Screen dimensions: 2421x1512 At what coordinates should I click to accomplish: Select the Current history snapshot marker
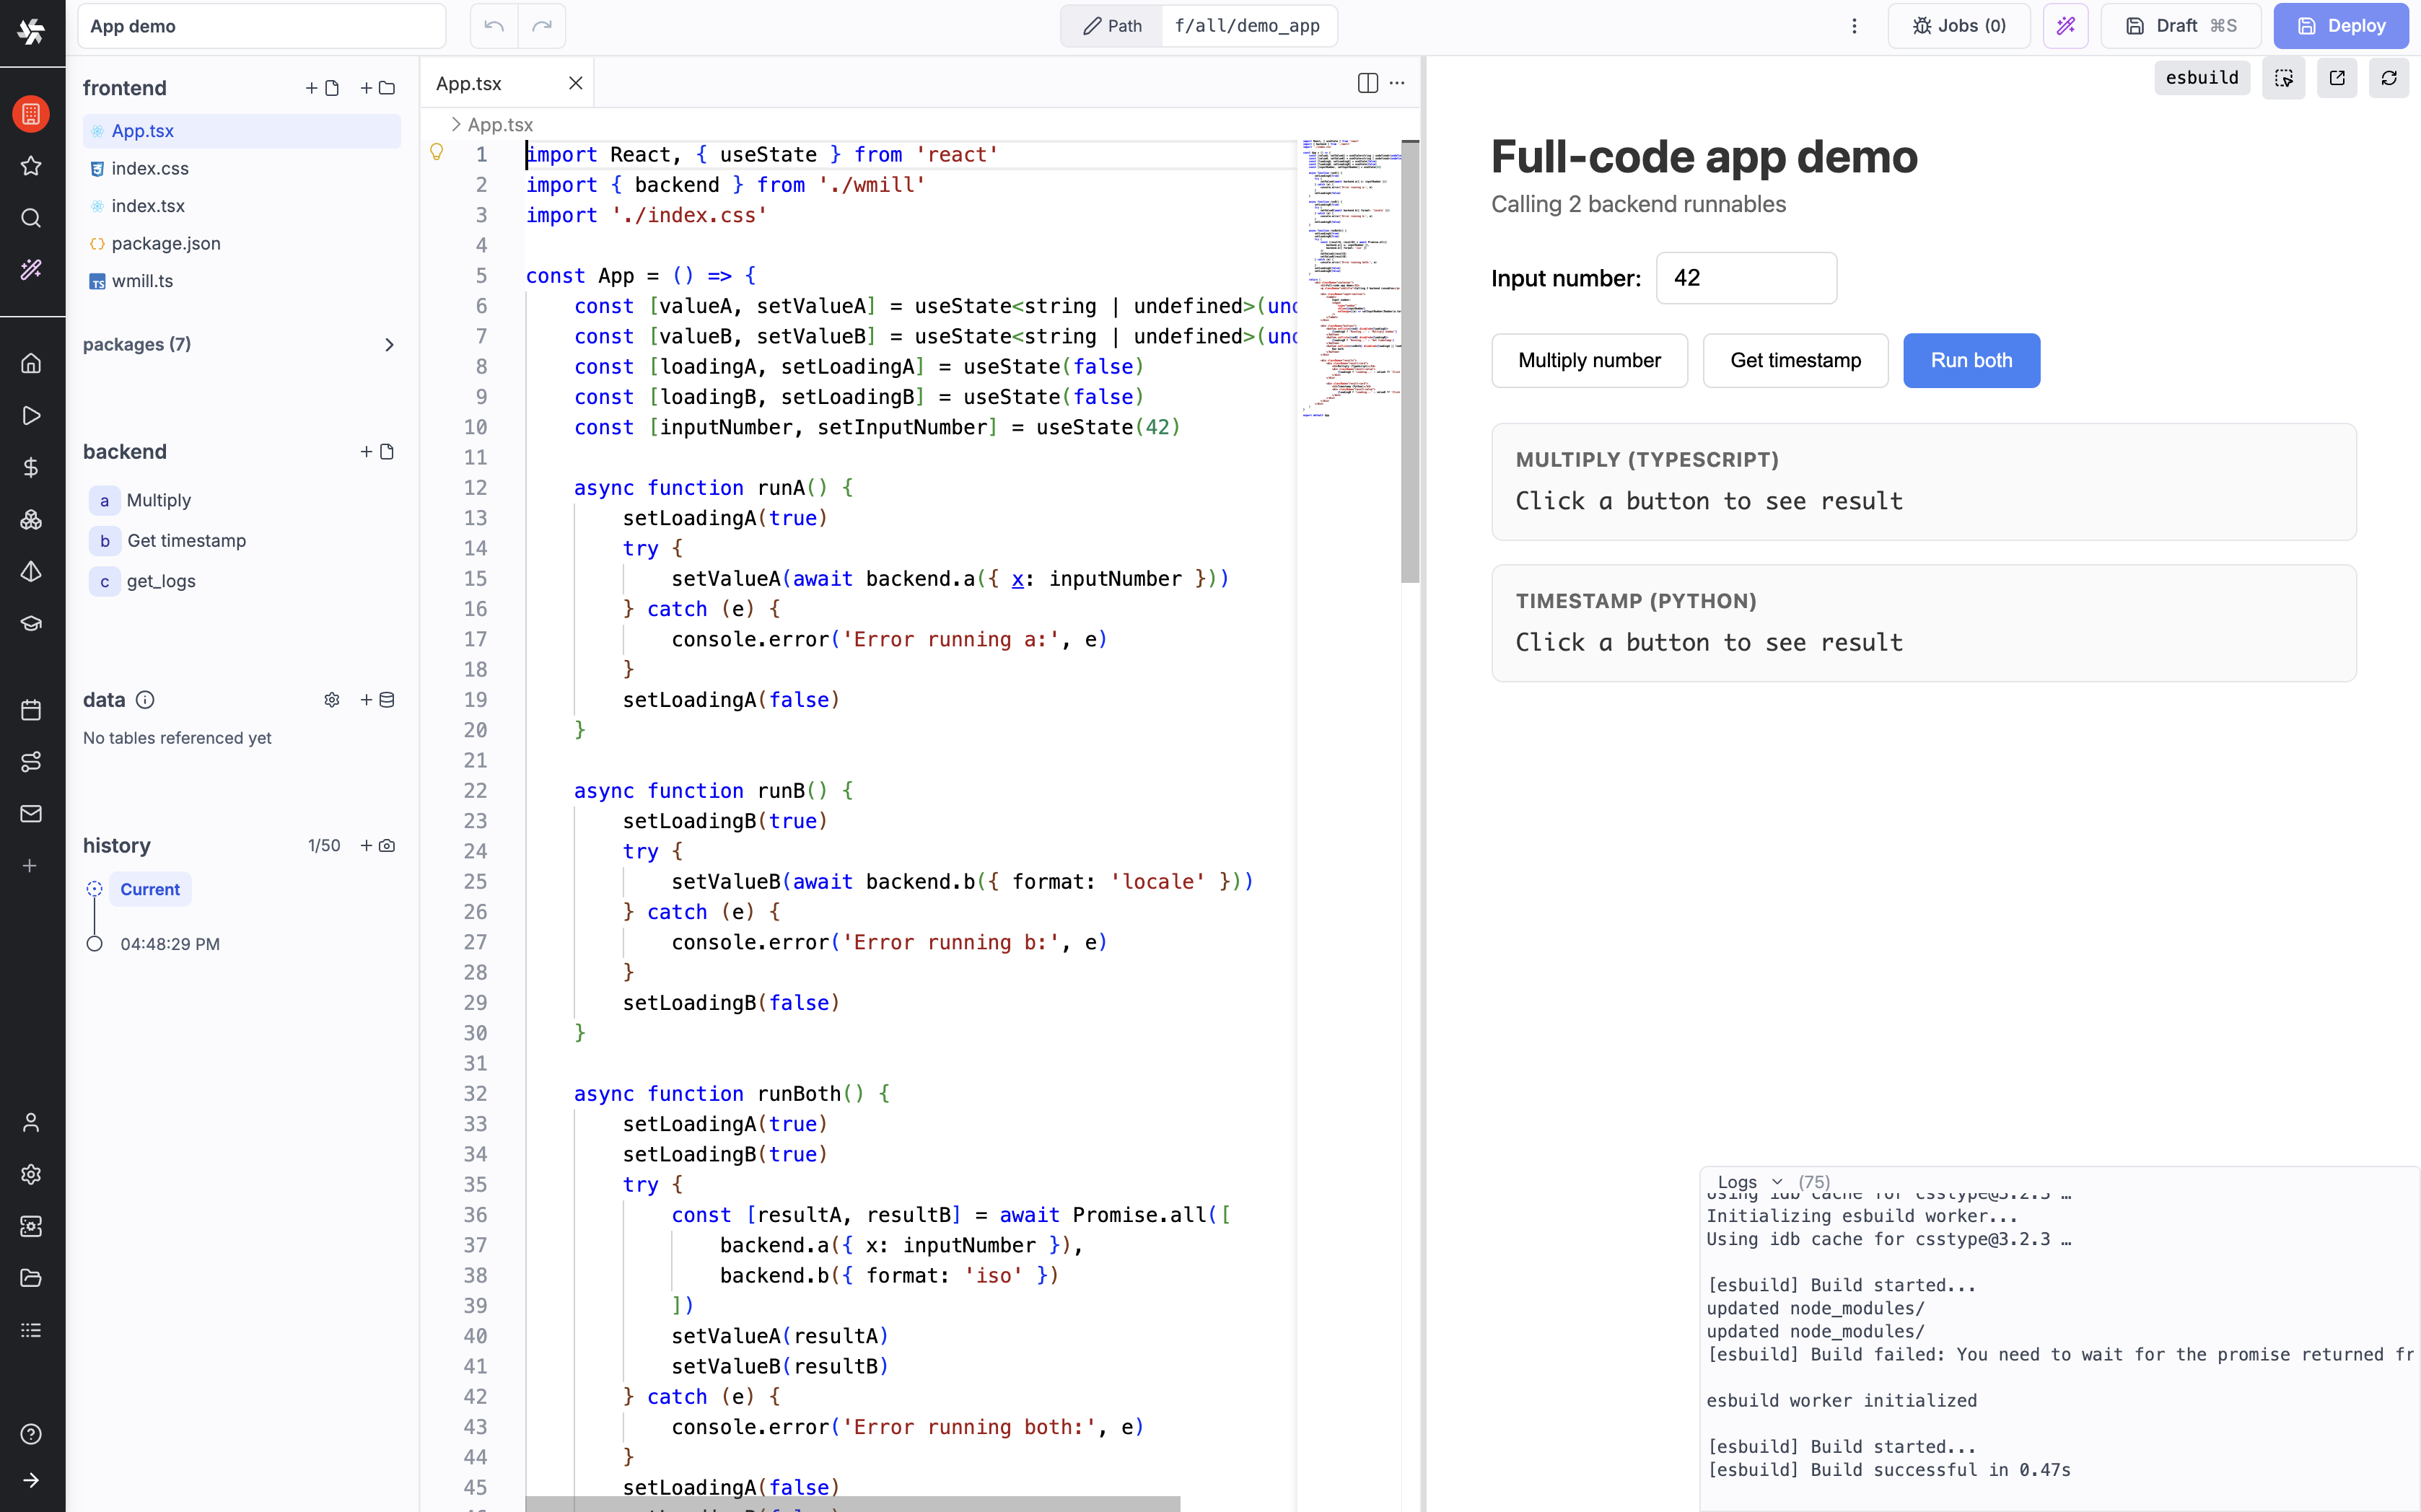(x=95, y=888)
